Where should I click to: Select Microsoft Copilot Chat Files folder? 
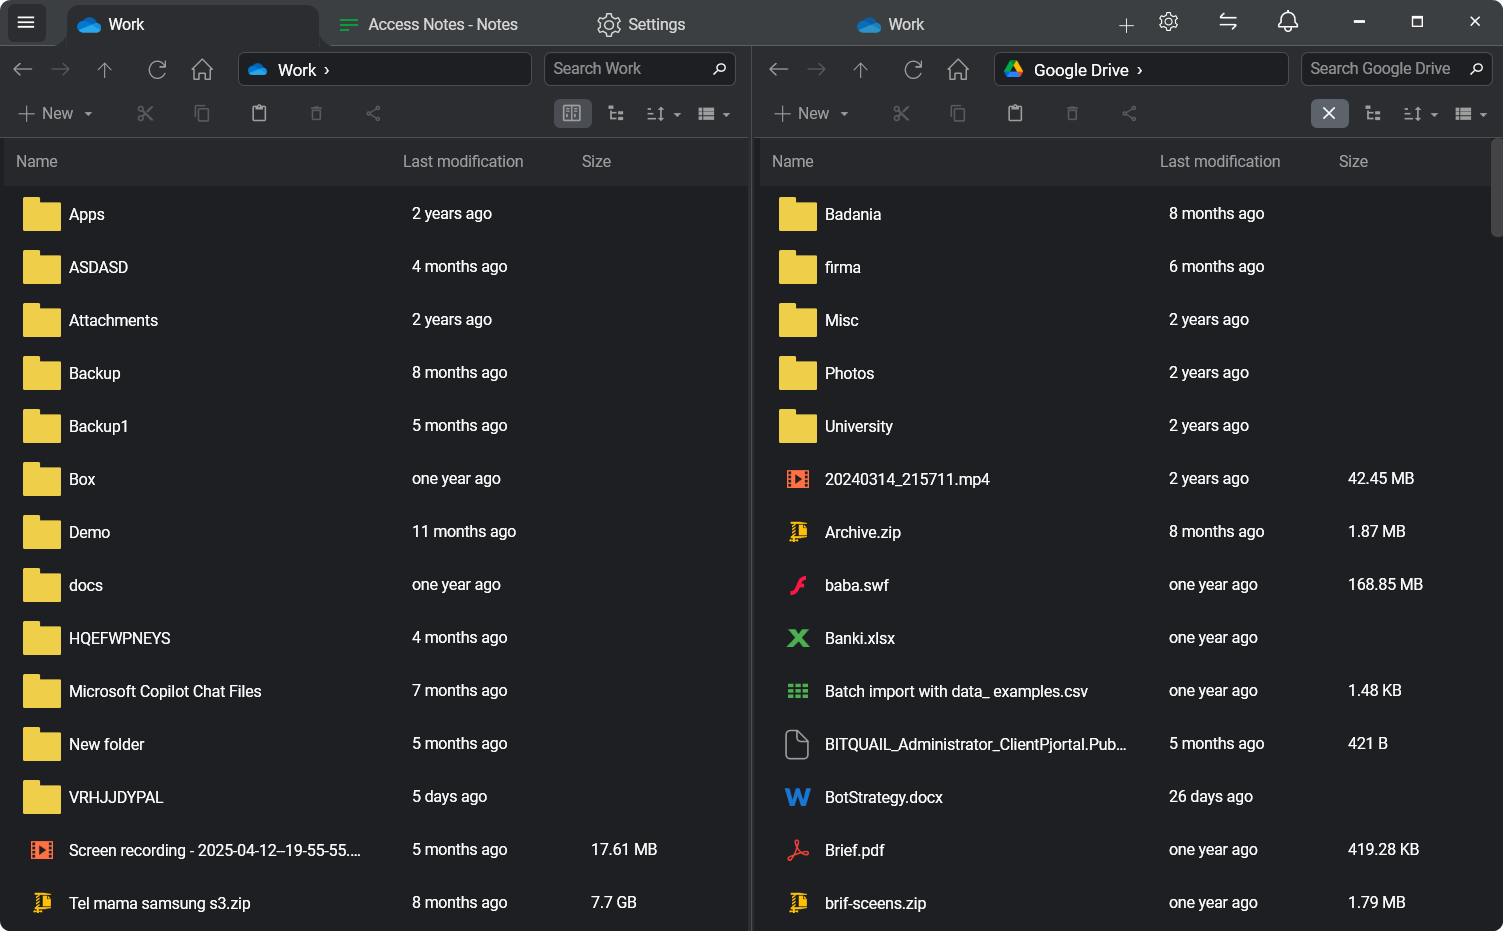[x=376, y=691]
